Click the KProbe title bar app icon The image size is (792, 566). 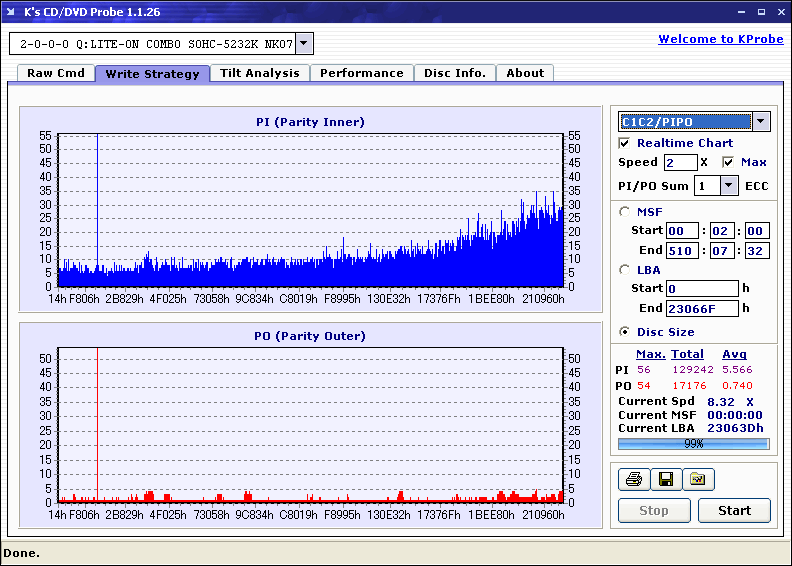point(11,12)
